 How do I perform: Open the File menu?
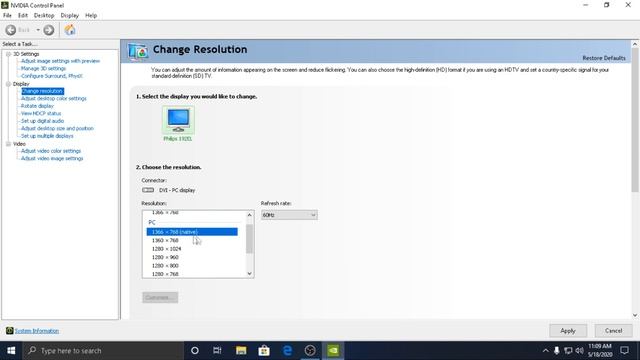point(7,16)
